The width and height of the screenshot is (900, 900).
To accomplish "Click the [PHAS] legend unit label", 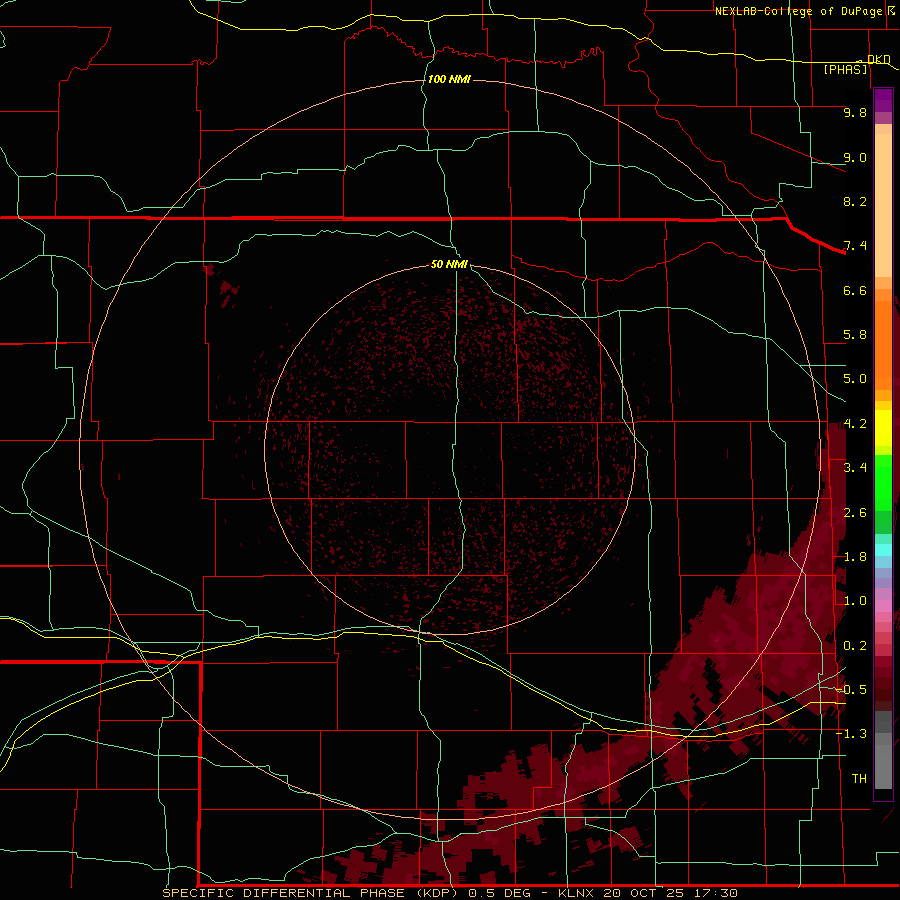I will coord(845,70).
